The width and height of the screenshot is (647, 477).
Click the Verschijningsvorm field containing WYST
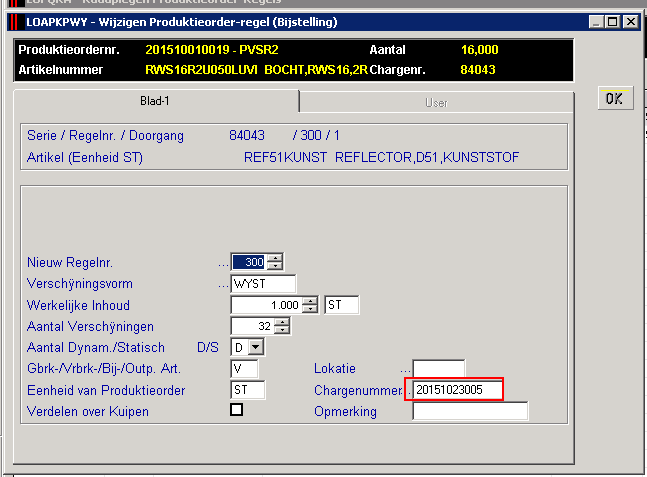263,284
